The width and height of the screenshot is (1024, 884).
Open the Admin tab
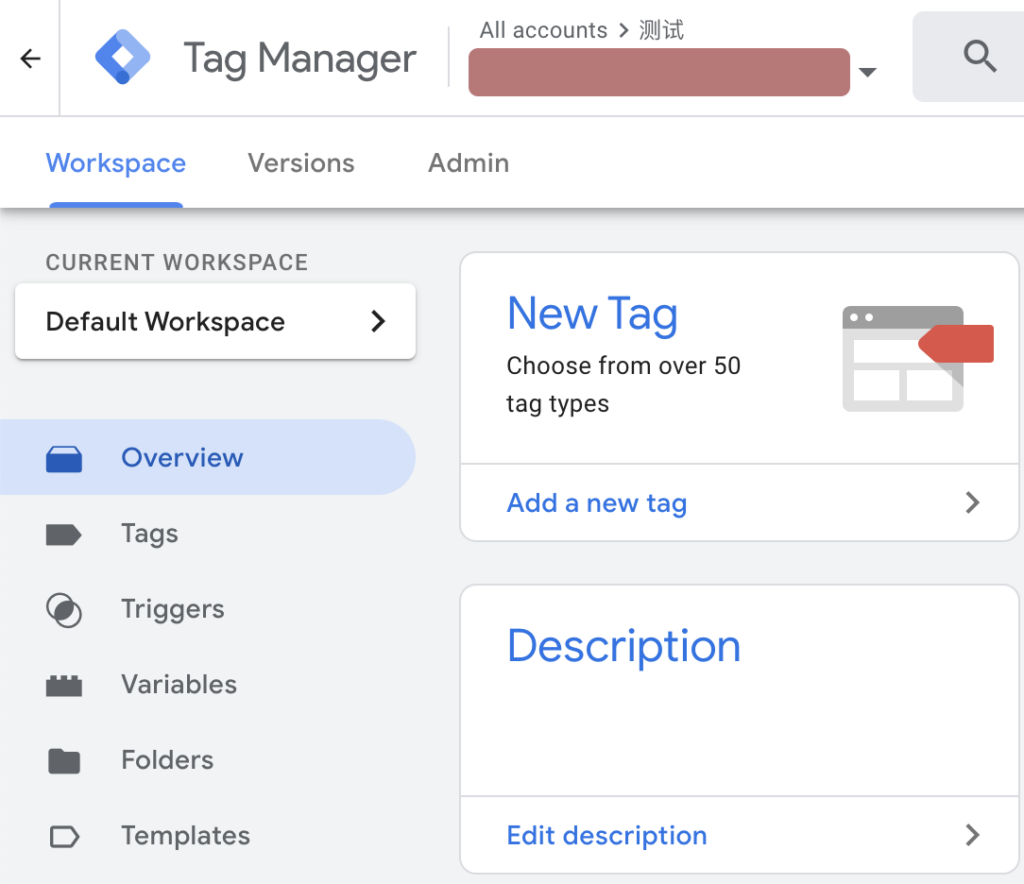[468, 163]
